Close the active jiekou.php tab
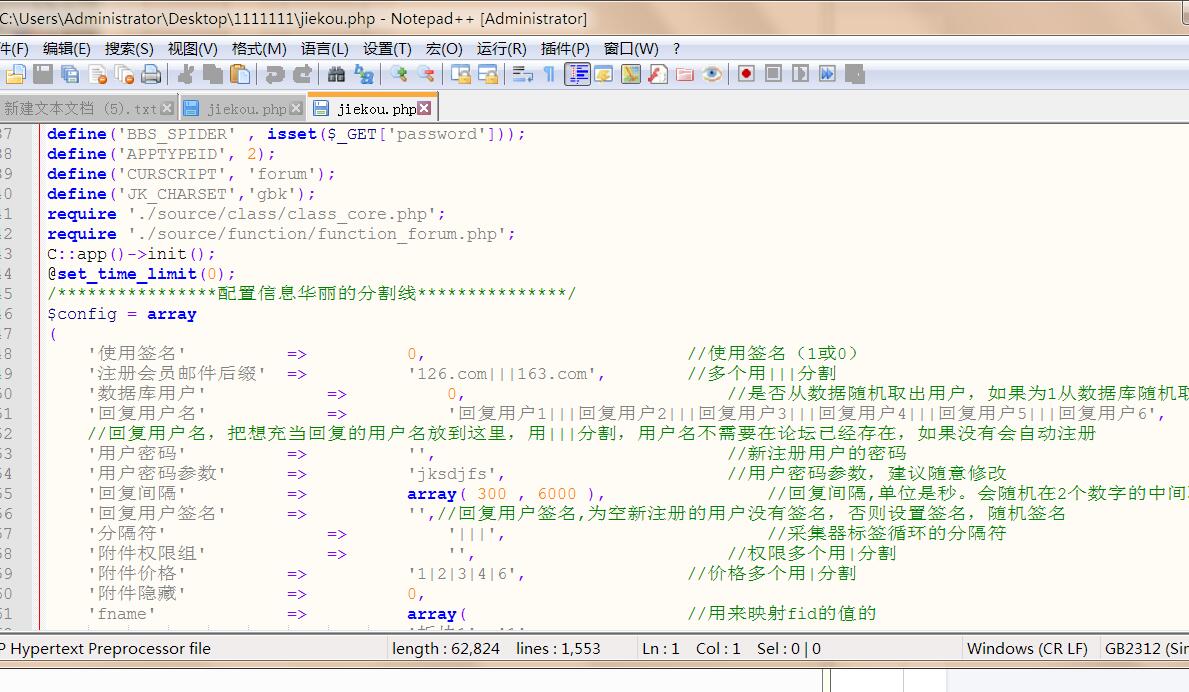The width and height of the screenshot is (1189, 692). pyautogui.click(x=425, y=108)
